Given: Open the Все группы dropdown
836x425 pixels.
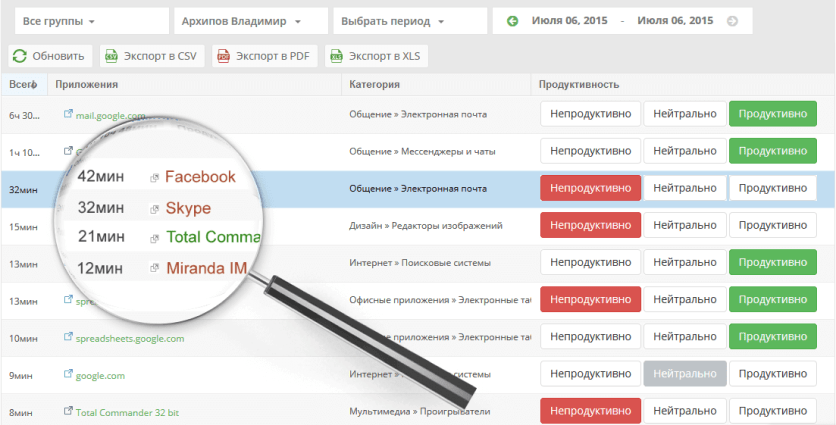Looking at the screenshot, I should 85,21.
